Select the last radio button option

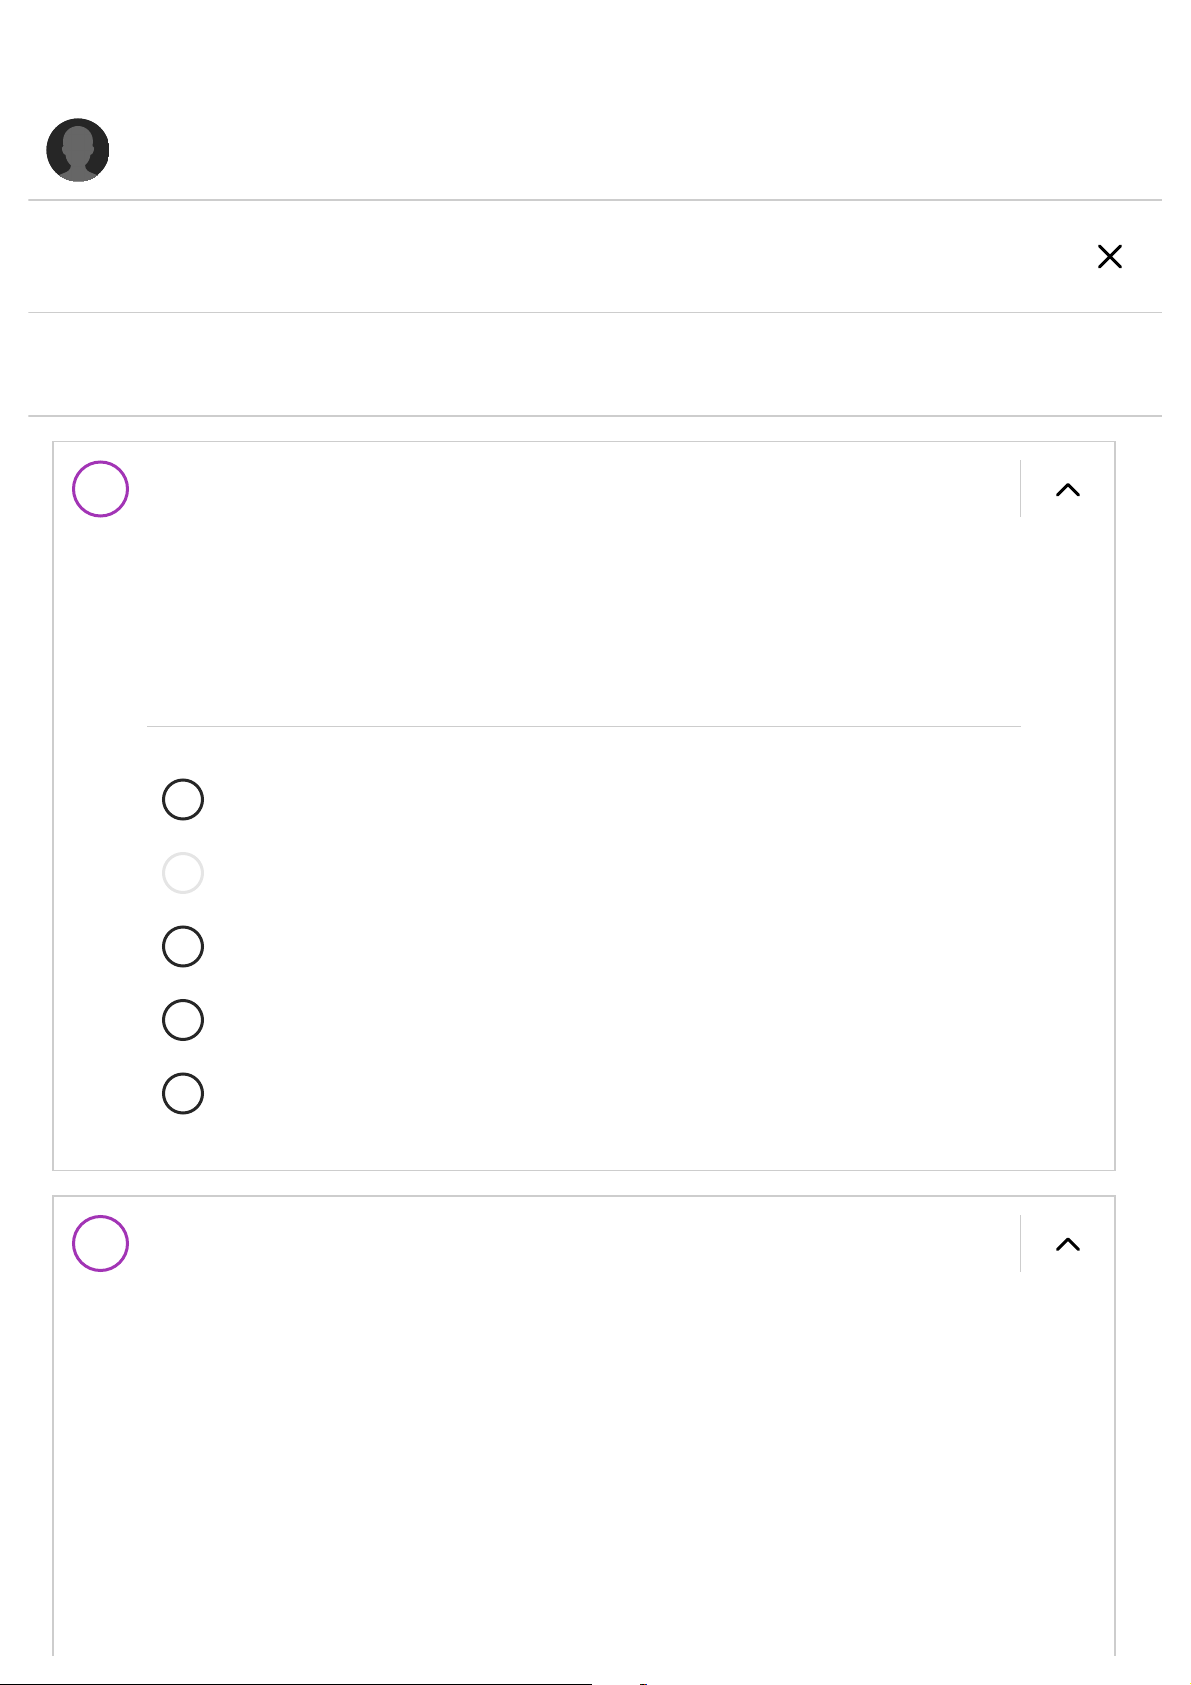point(183,1093)
